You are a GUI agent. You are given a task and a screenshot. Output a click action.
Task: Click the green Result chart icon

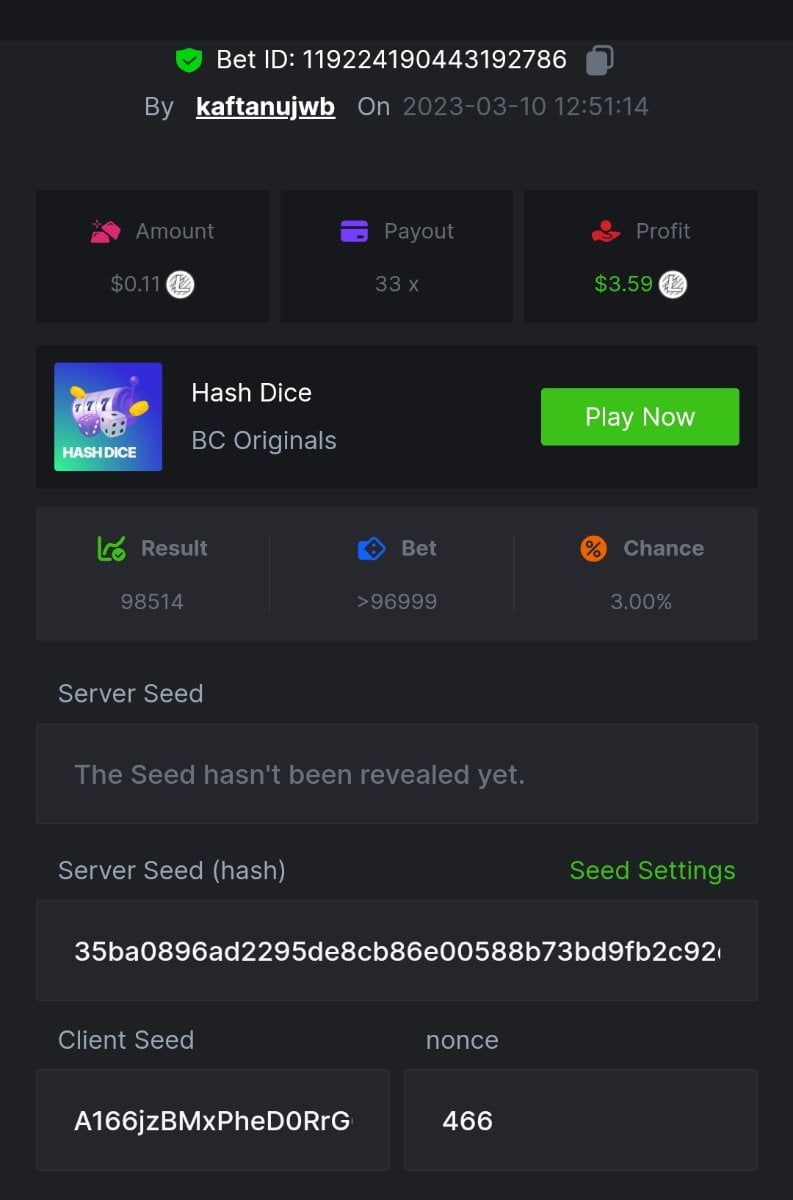[x=111, y=548]
